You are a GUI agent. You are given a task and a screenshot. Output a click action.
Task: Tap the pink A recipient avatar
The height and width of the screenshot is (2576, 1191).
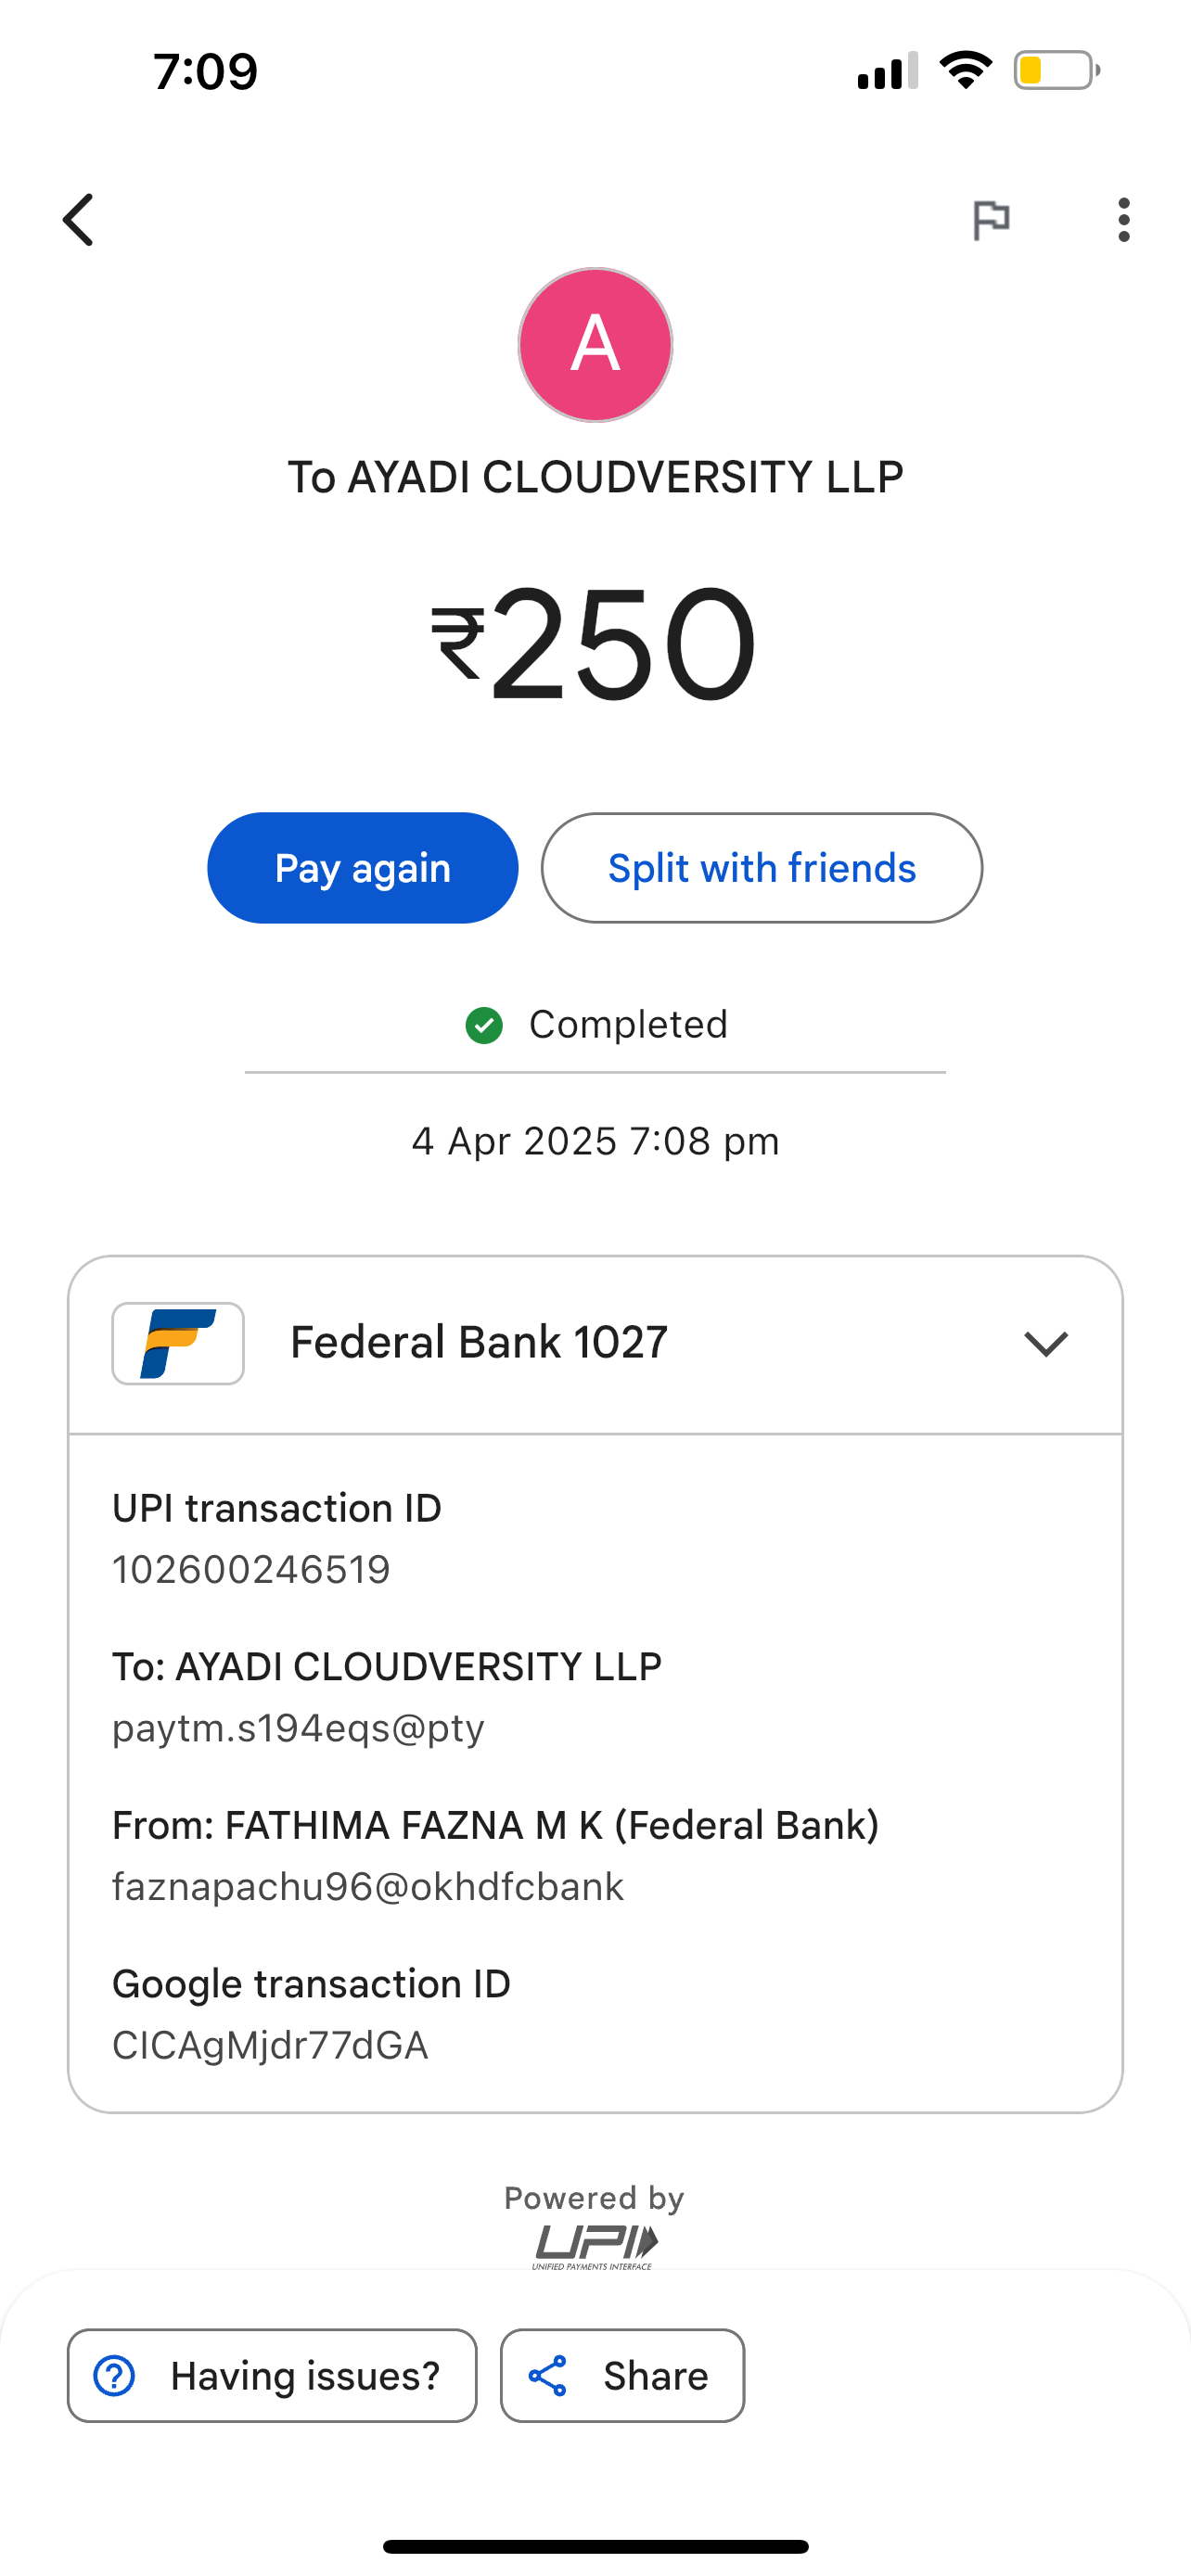pos(595,345)
